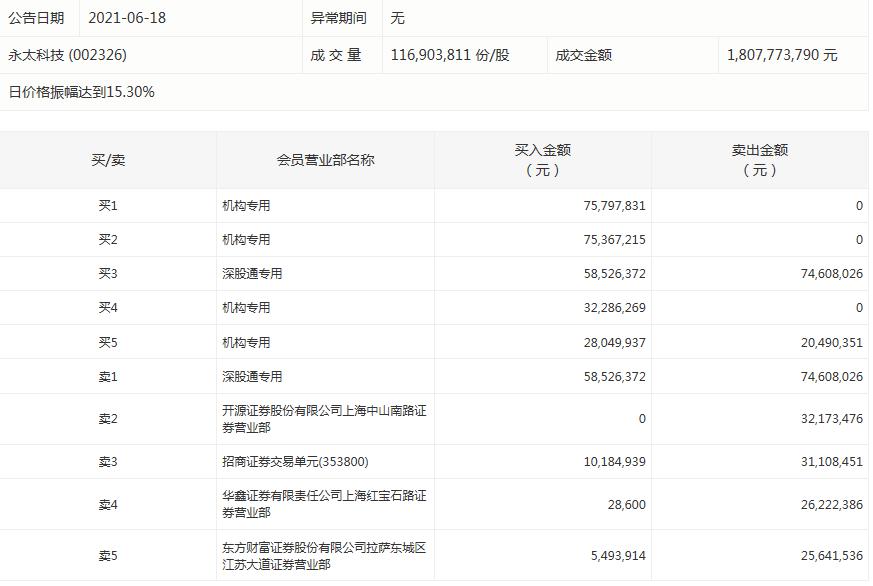Screen dimensions: 873x586
Task: Click 华鑫证券有限责任公司上海红宝石路证券营业部
Action: coord(324,504)
